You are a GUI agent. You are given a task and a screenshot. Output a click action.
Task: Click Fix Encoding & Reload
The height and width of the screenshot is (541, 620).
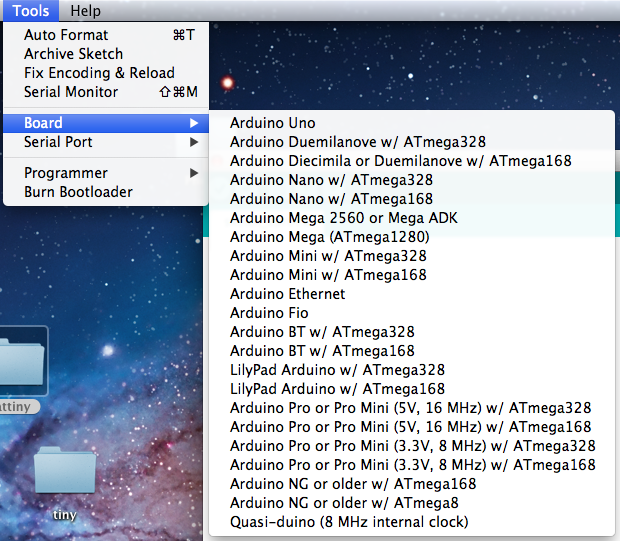point(106,73)
